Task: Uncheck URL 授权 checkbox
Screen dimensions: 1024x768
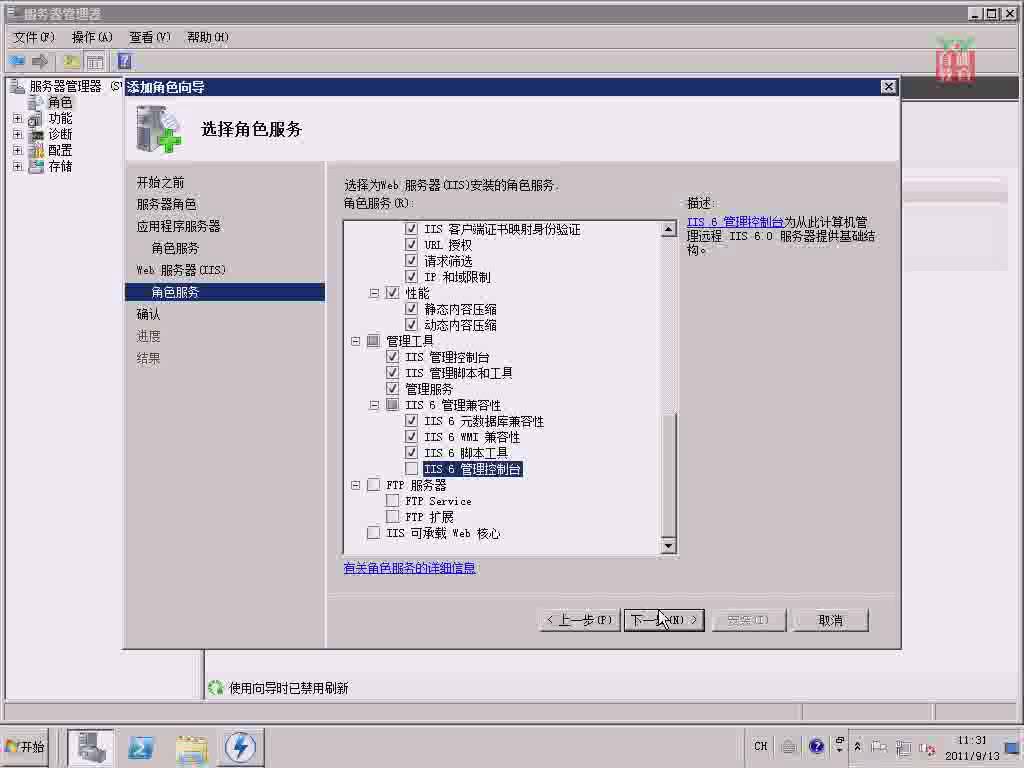Action: coord(411,244)
